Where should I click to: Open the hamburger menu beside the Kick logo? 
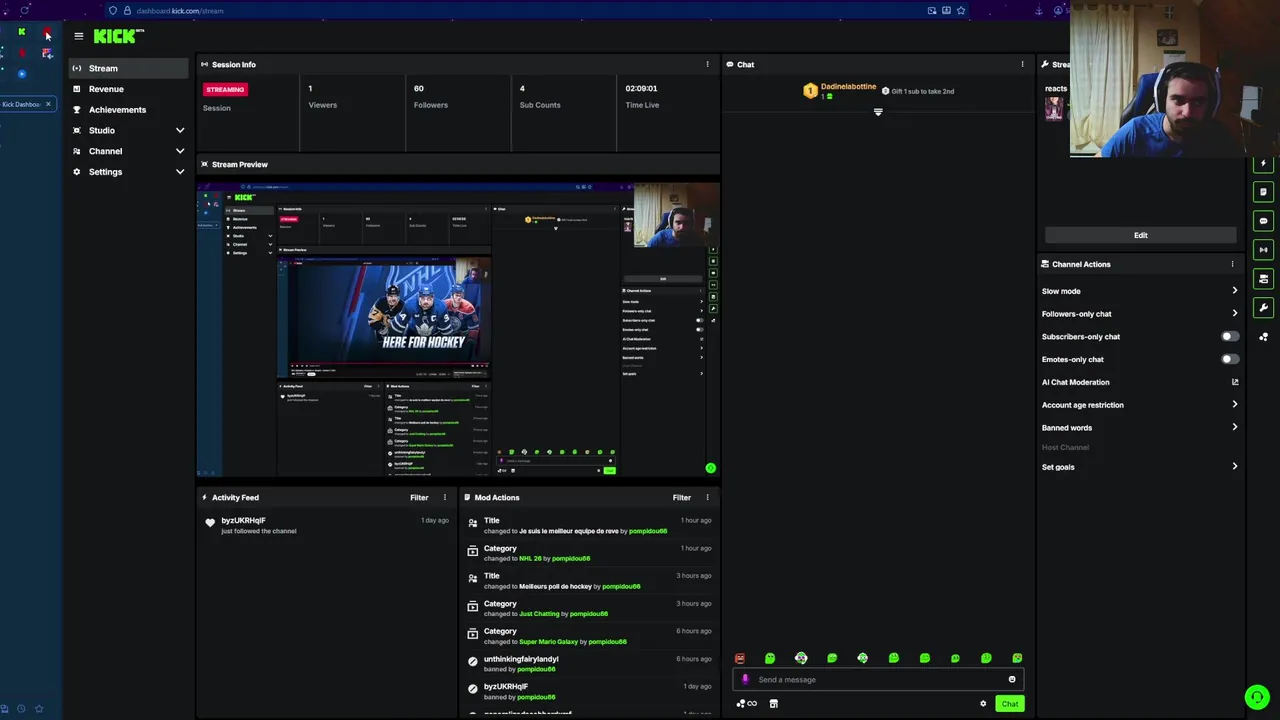(79, 36)
